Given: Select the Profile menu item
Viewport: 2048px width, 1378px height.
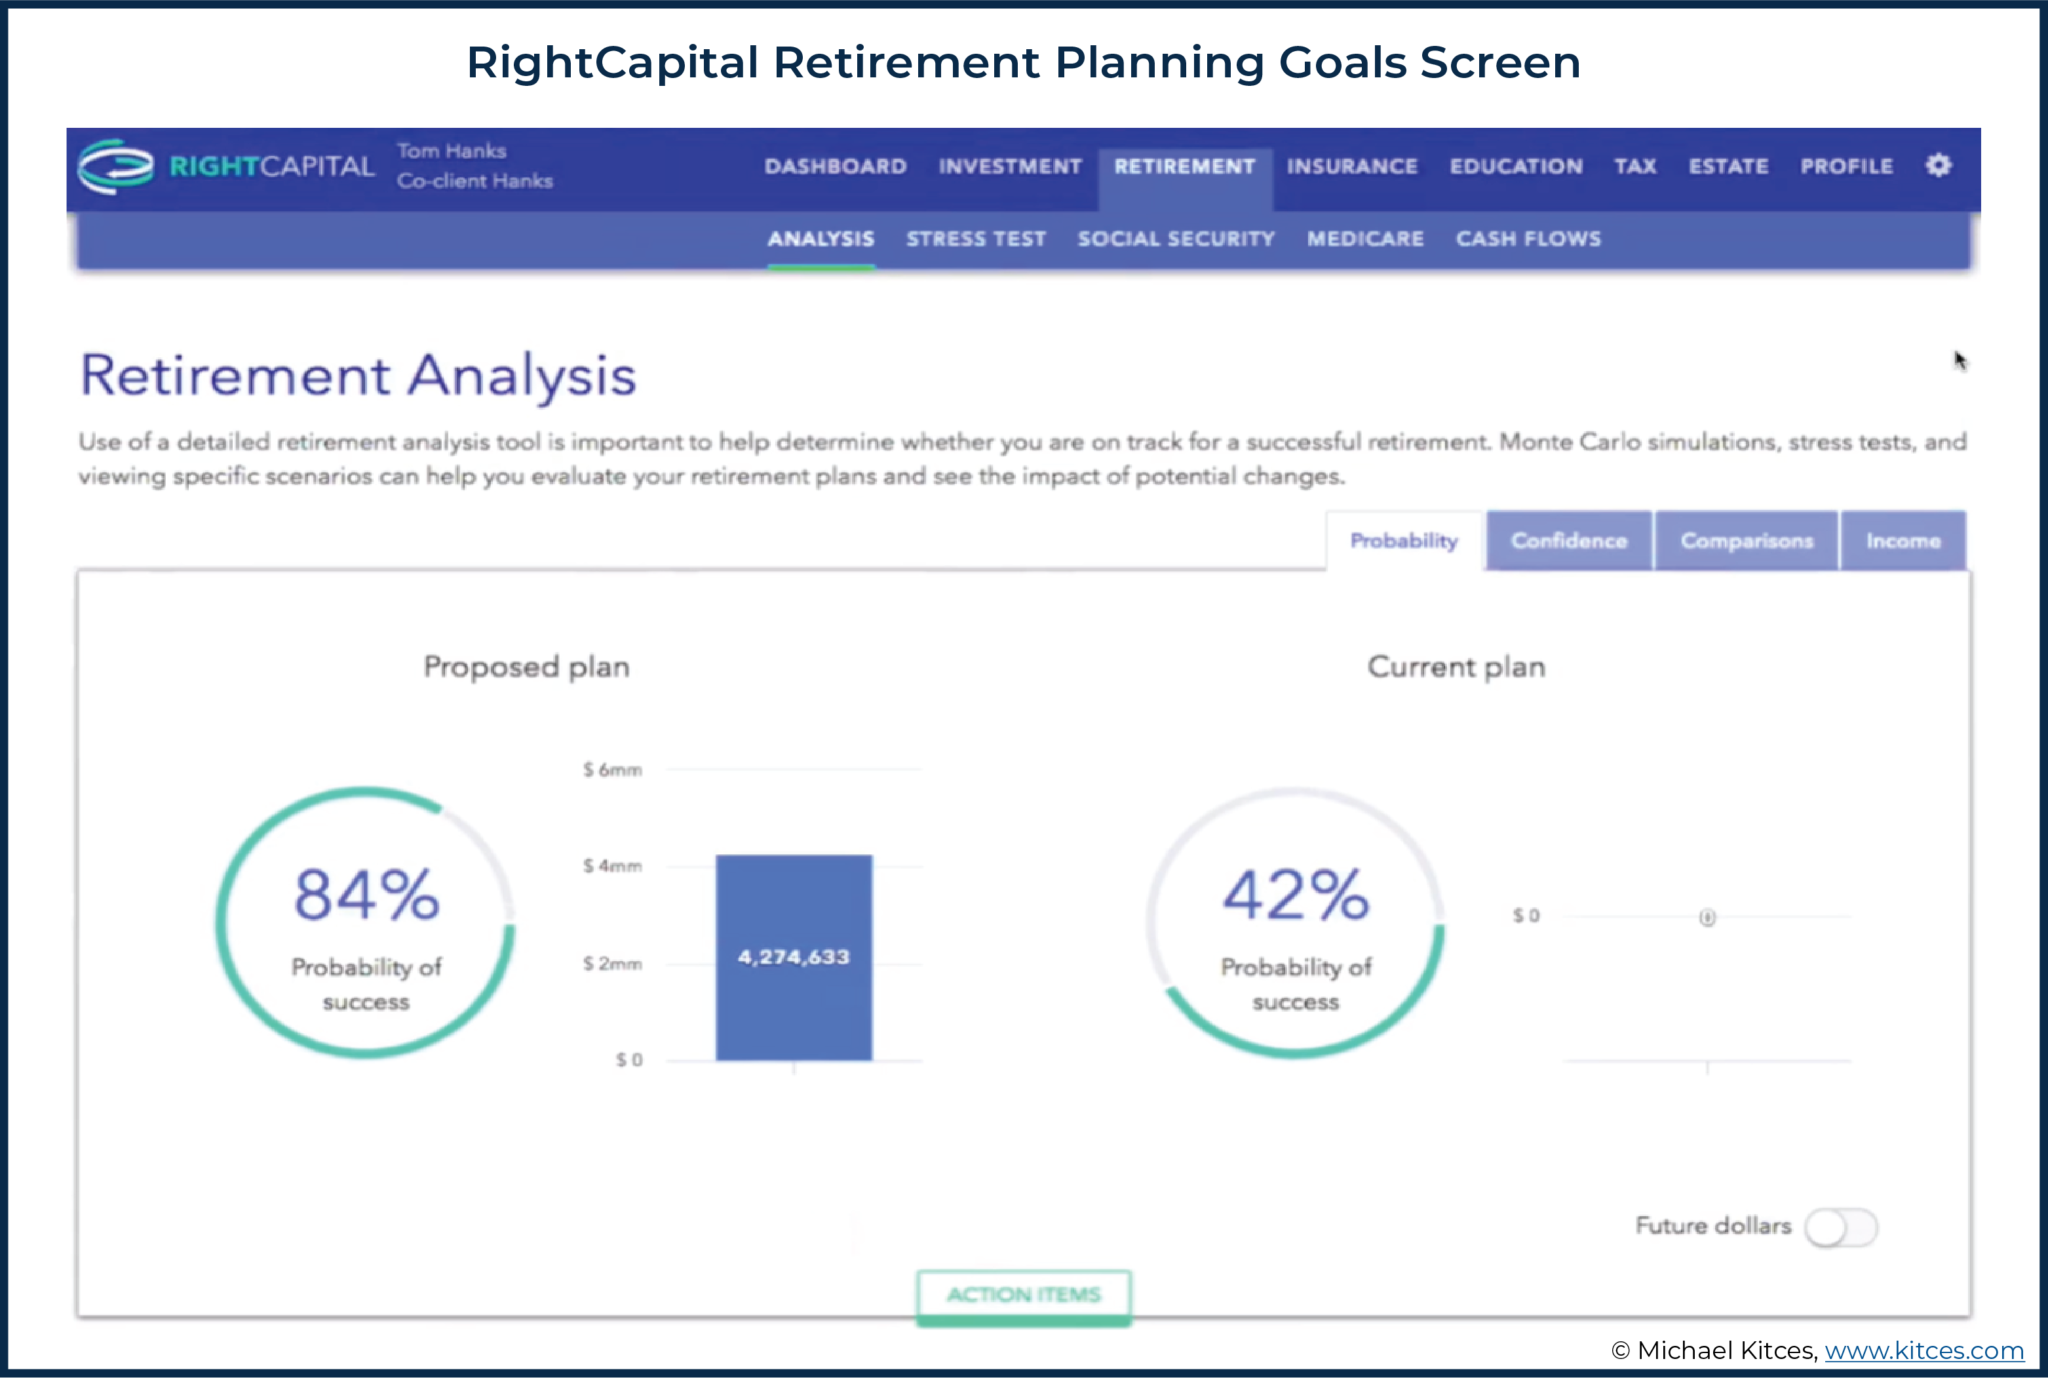Looking at the screenshot, I should pyautogui.click(x=1846, y=166).
